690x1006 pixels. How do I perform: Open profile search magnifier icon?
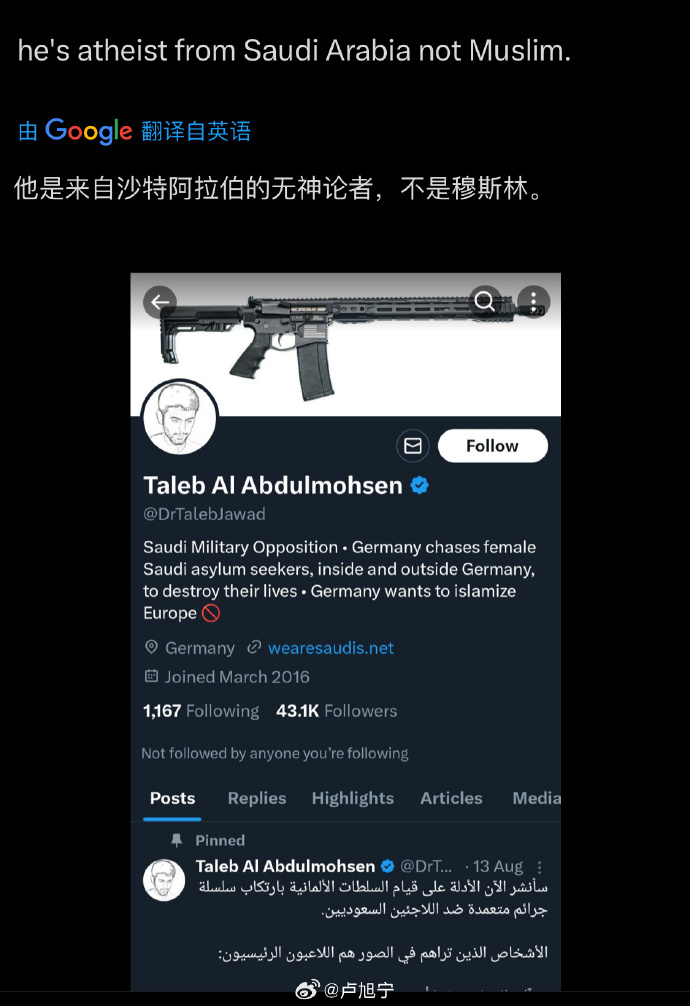point(485,301)
